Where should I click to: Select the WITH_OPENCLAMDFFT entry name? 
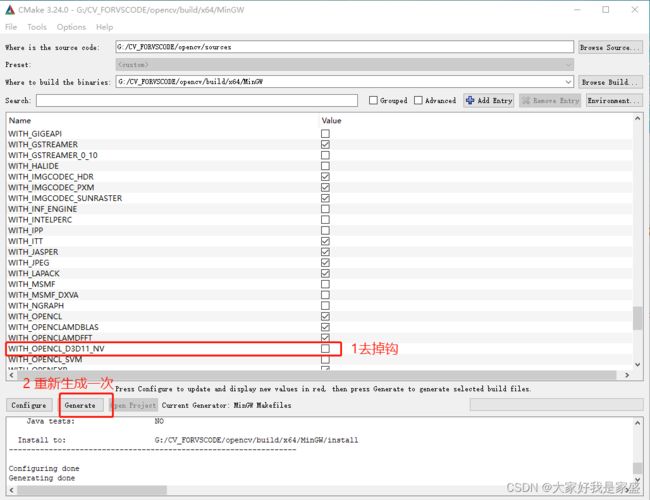pos(50,338)
